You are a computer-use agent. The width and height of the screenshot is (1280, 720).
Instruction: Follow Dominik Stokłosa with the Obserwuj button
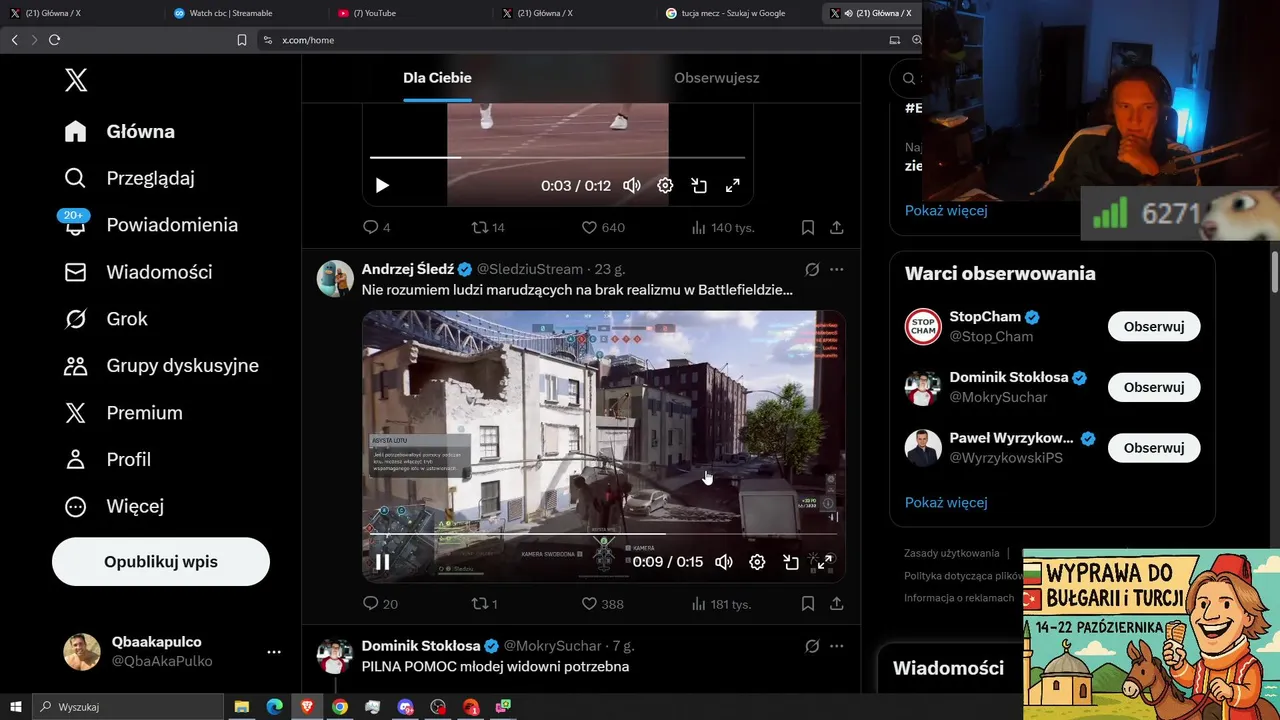(1154, 387)
